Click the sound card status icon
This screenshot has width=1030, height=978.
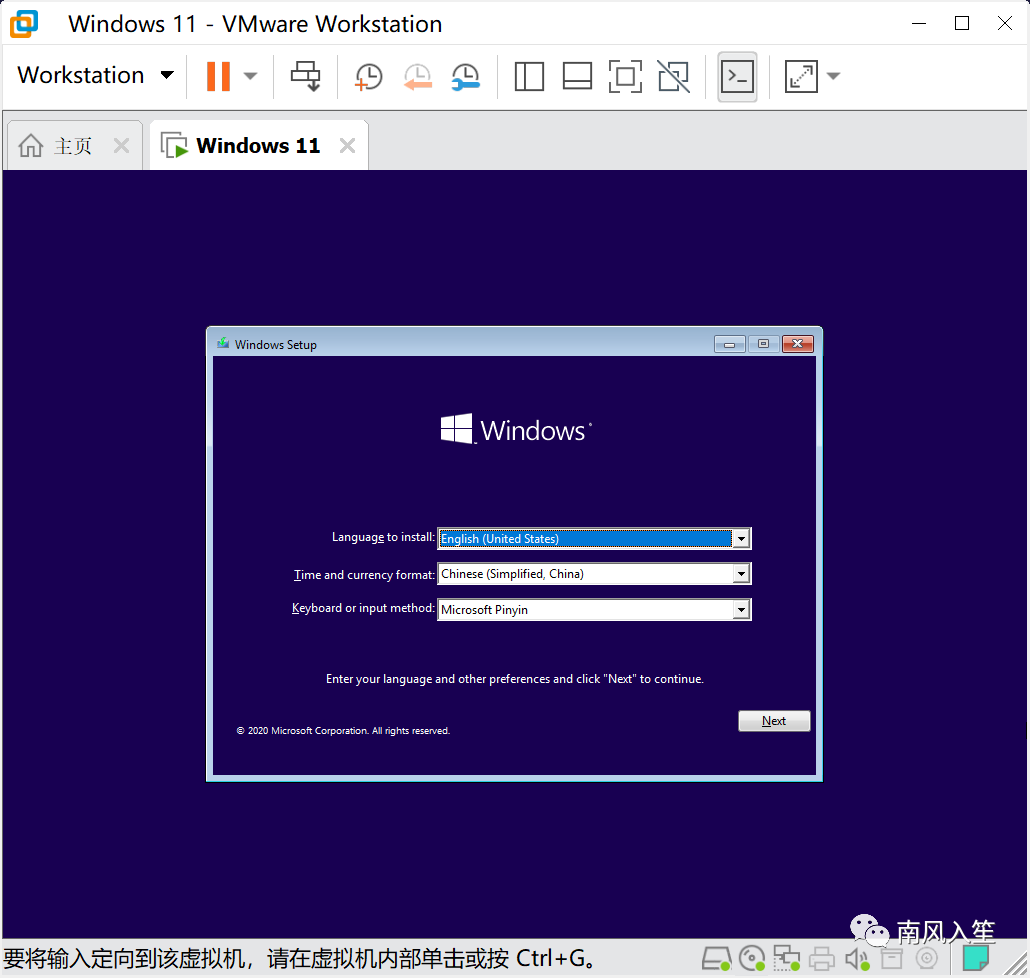click(857, 959)
